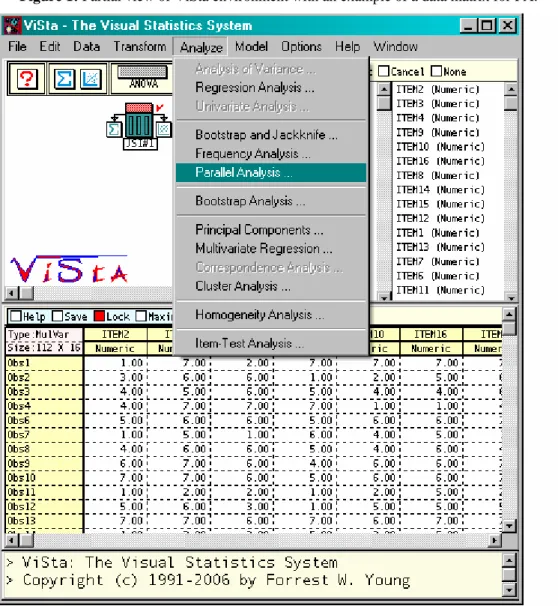558x606 pixels.
Task: Choose Cluster Analysis menu item
Action: pos(271,286)
